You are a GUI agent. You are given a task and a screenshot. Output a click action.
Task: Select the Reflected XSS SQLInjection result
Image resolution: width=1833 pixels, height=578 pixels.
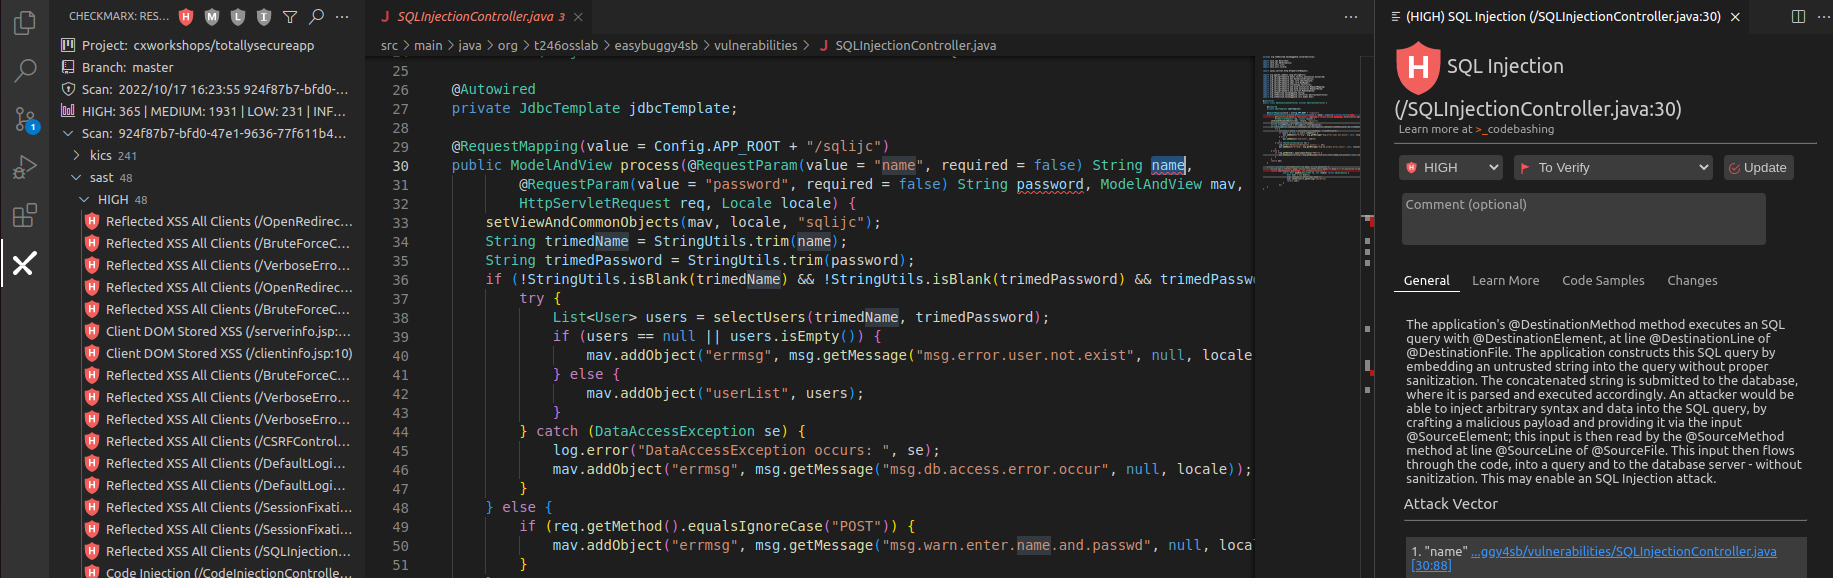[207, 551]
